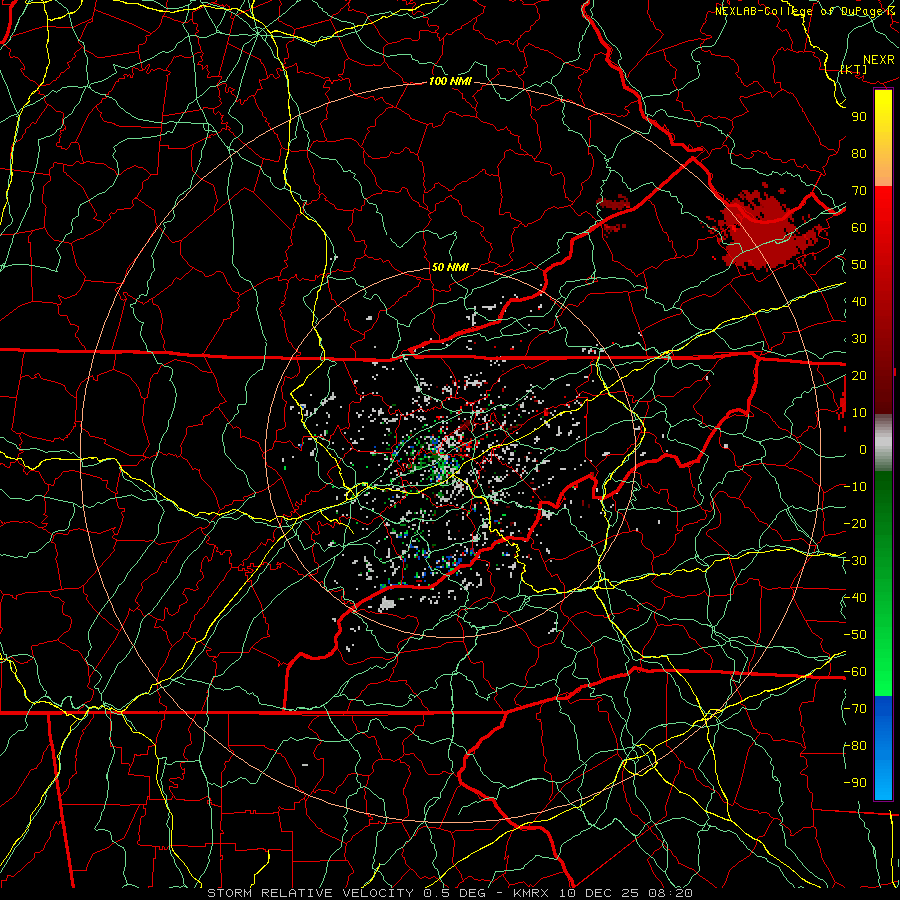Viewport: 900px width, 900px height.
Task: Click the "-70" value on velocity scale
Action: pyautogui.click(x=856, y=709)
